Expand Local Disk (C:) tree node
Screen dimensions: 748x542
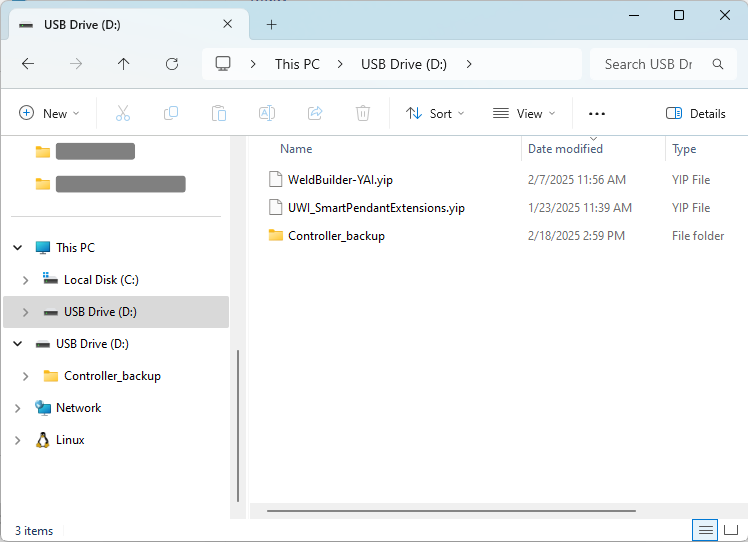(x=26, y=280)
